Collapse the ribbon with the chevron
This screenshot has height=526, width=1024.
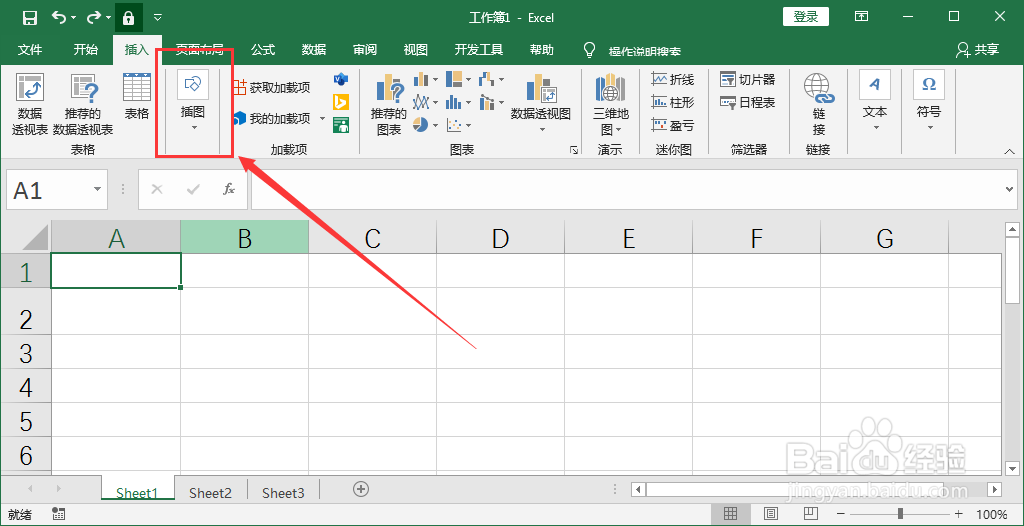1010,152
